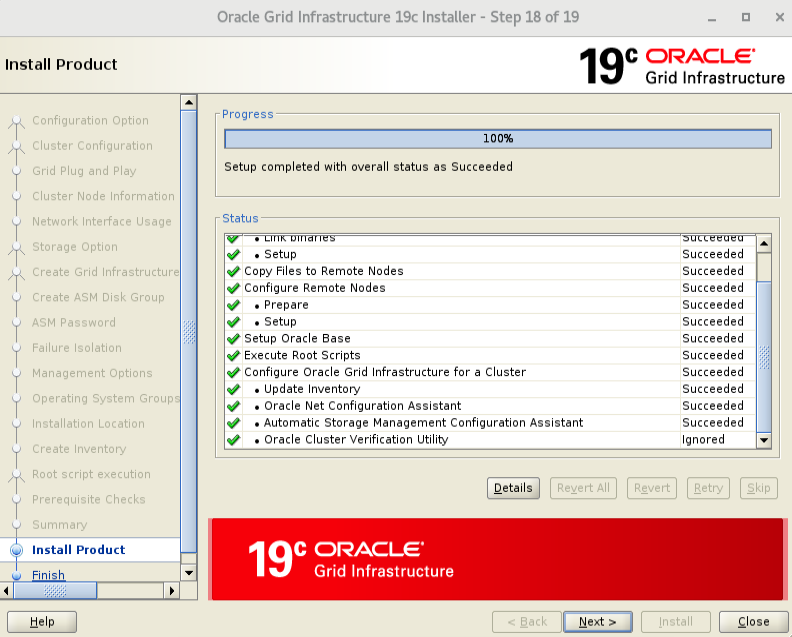The width and height of the screenshot is (792, 637).
Task: Click the Install Product step bullet icon
Action: pos(15,550)
